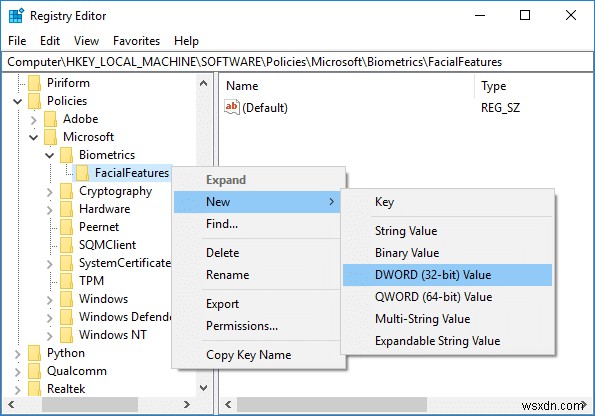Choose Copy Key Name in context menu
This screenshot has height=416, width=595.
click(x=257, y=355)
